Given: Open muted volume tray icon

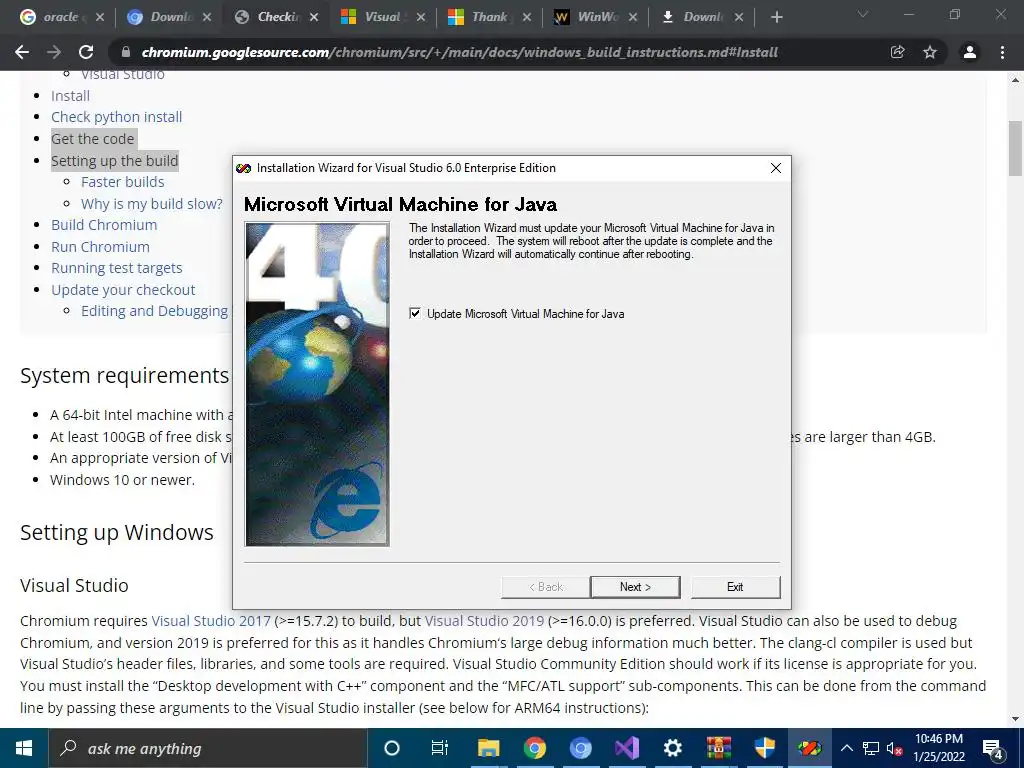Looking at the screenshot, I should (895, 748).
